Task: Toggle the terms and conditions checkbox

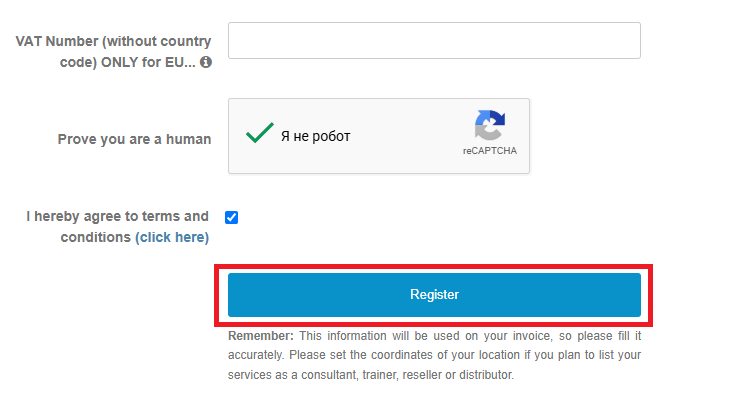Action: (x=231, y=217)
